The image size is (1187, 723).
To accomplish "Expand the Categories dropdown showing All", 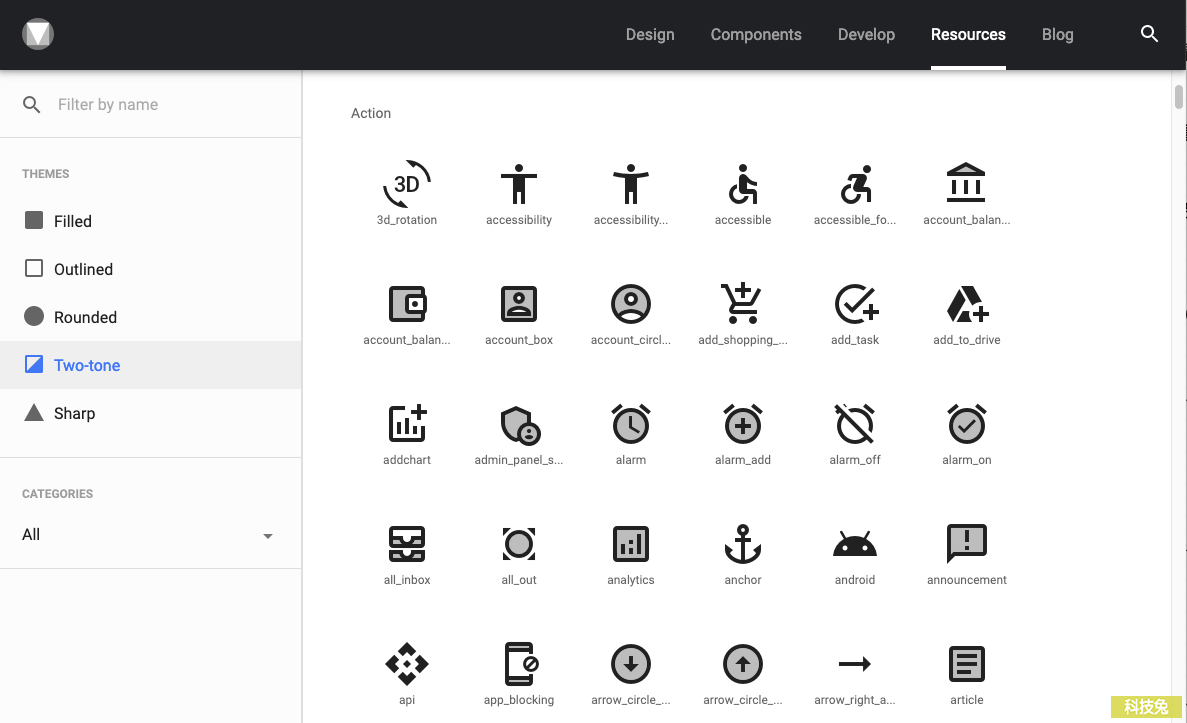I will point(148,535).
